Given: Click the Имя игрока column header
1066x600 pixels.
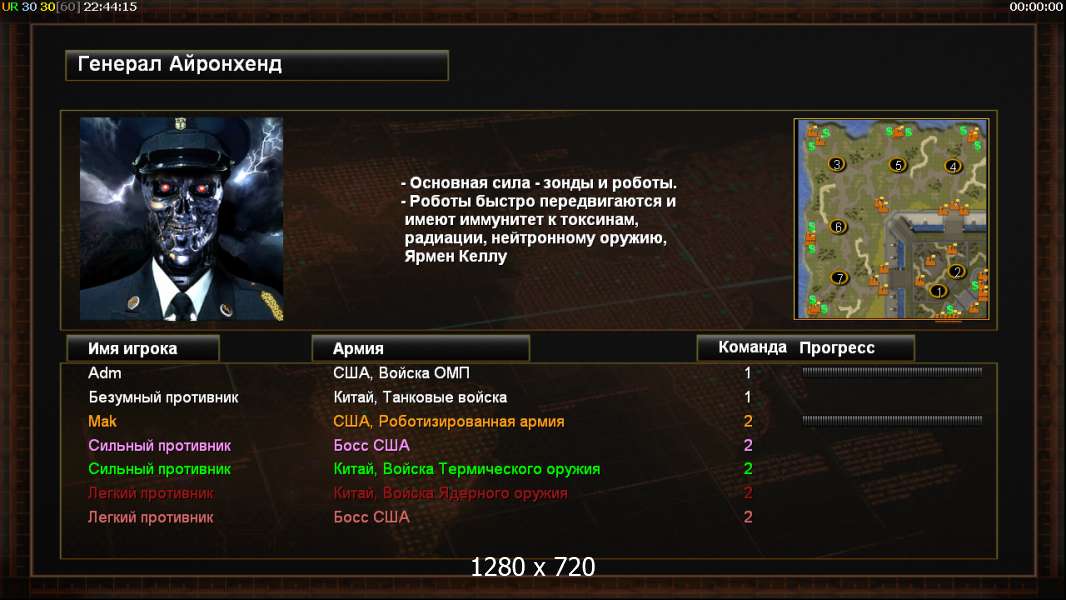Looking at the screenshot, I should pos(143,348).
